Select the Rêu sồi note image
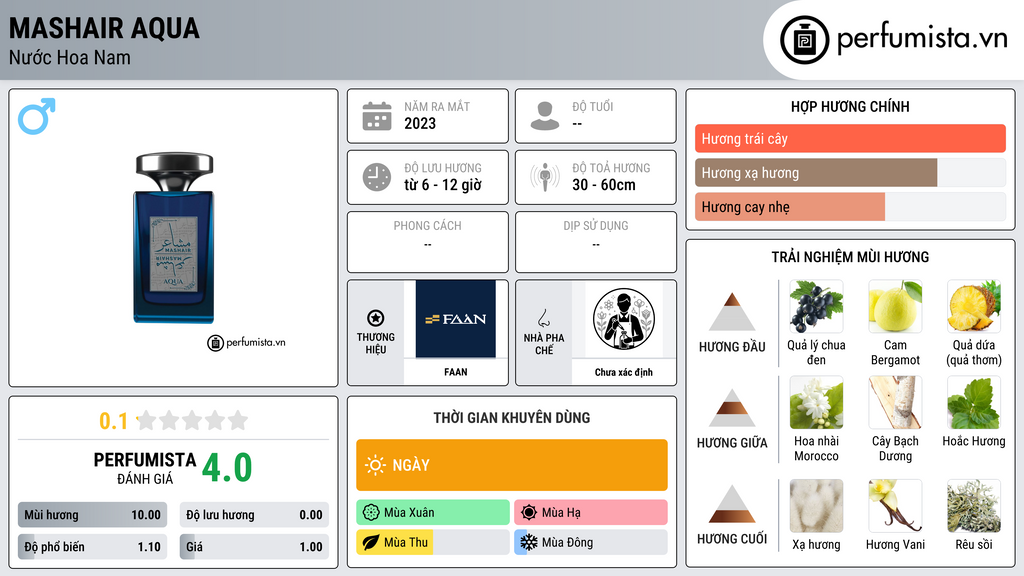 click(x=974, y=506)
